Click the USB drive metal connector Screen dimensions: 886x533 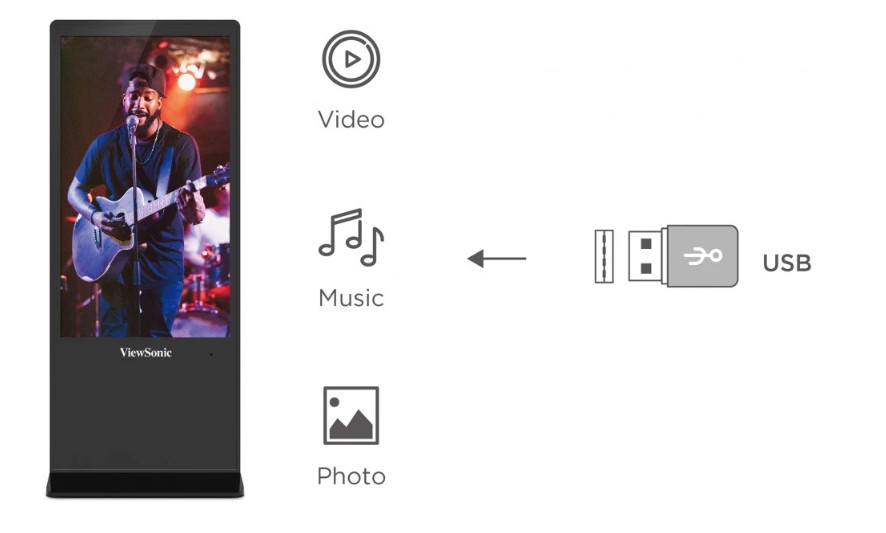(648, 256)
